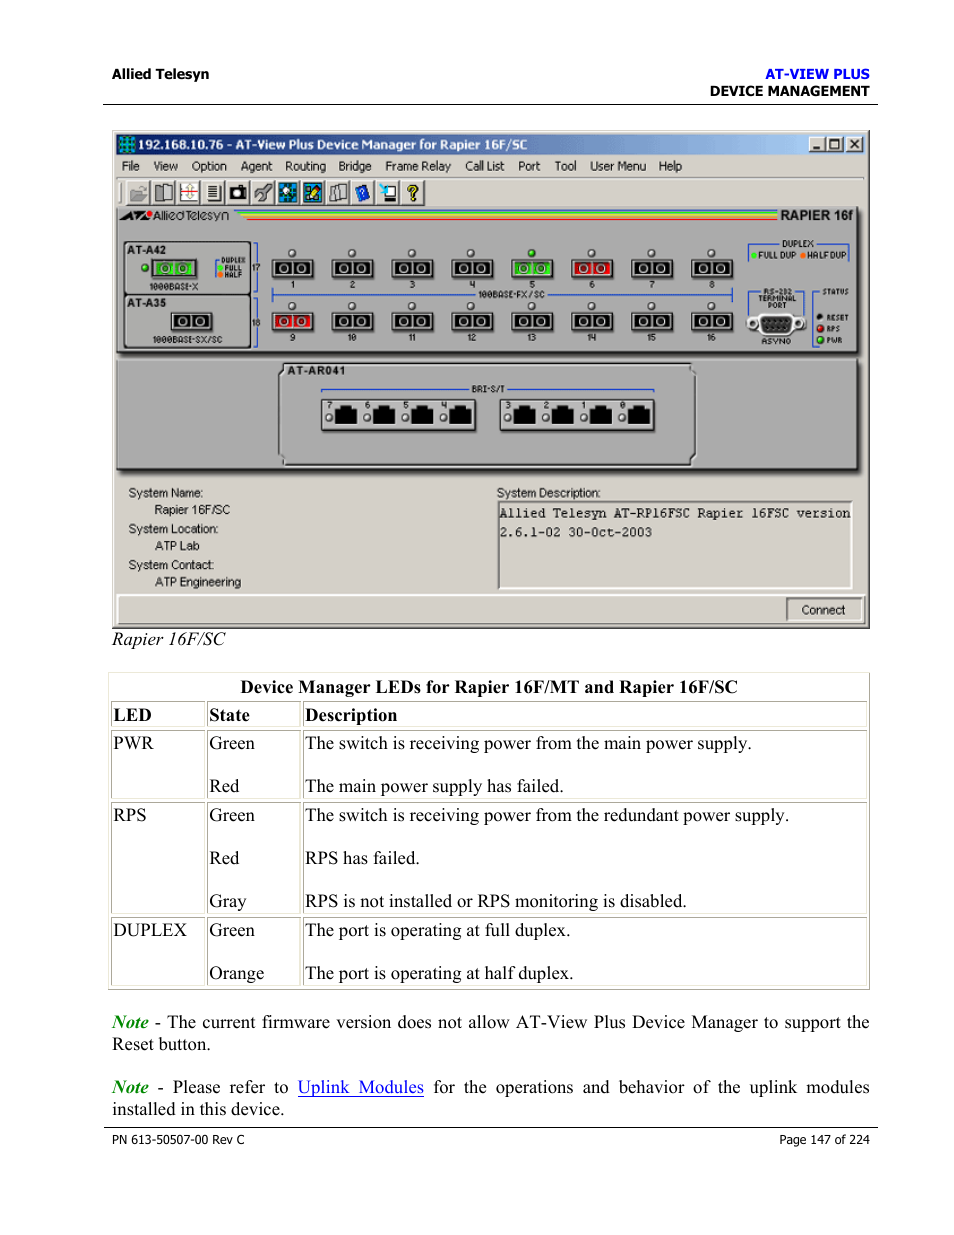Click the red crosshair grid toolbar icon
Screen dimensions: 954x1235
point(189,193)
